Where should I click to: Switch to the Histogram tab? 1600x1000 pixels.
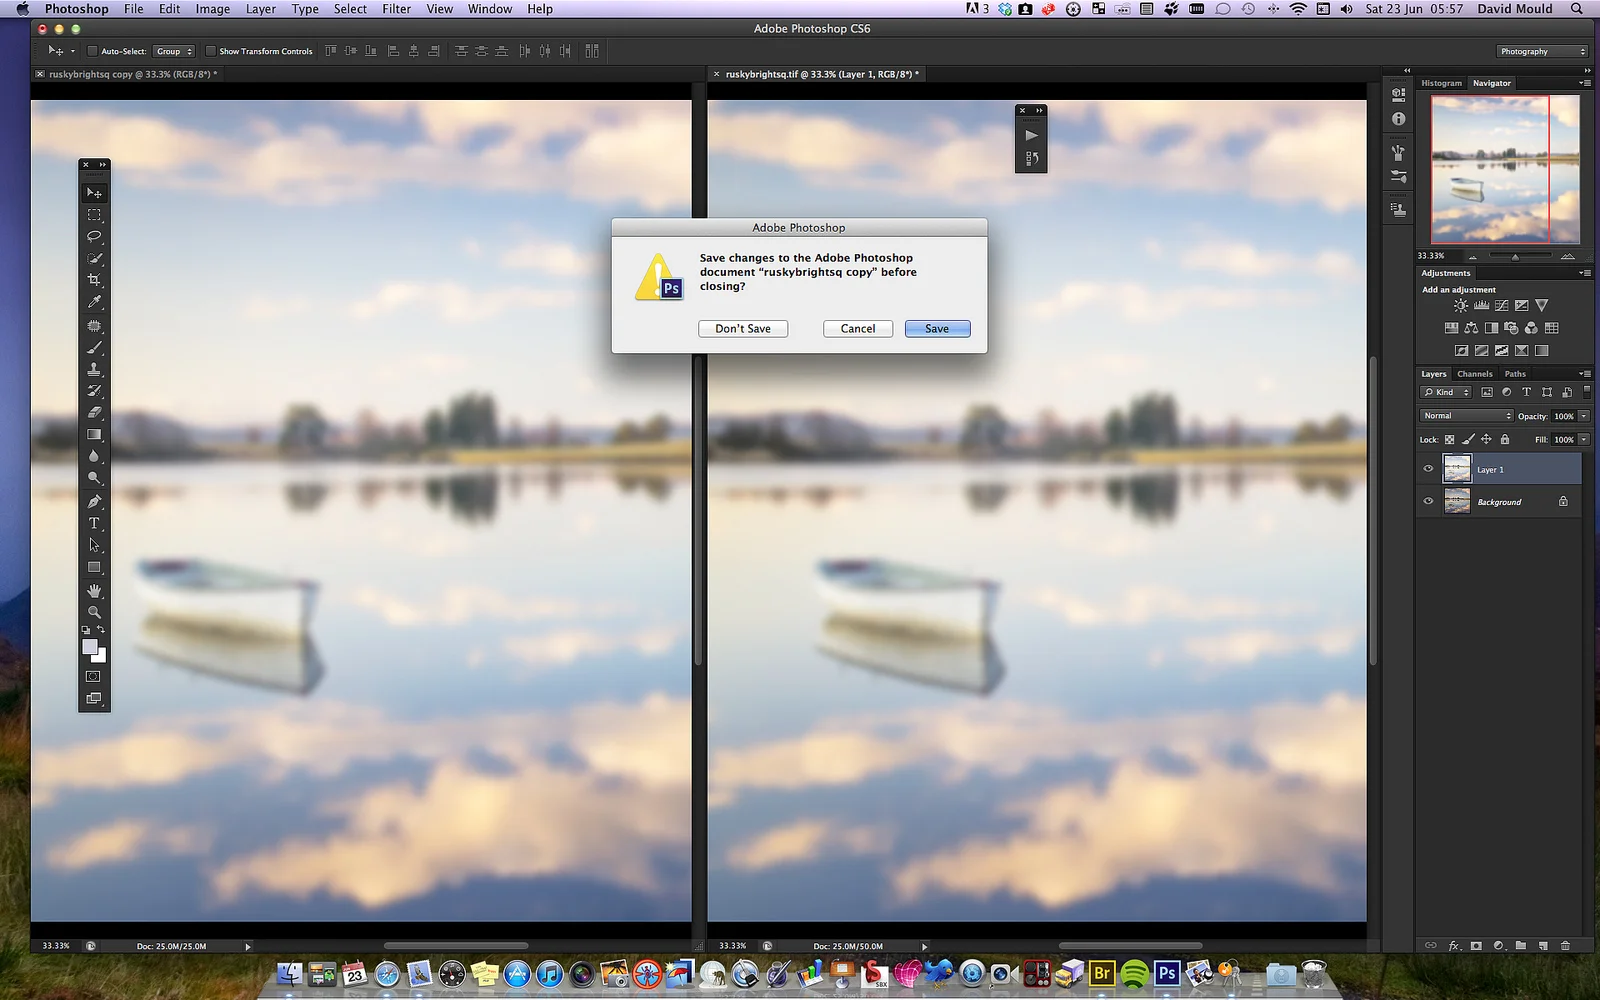(1441, 83)
